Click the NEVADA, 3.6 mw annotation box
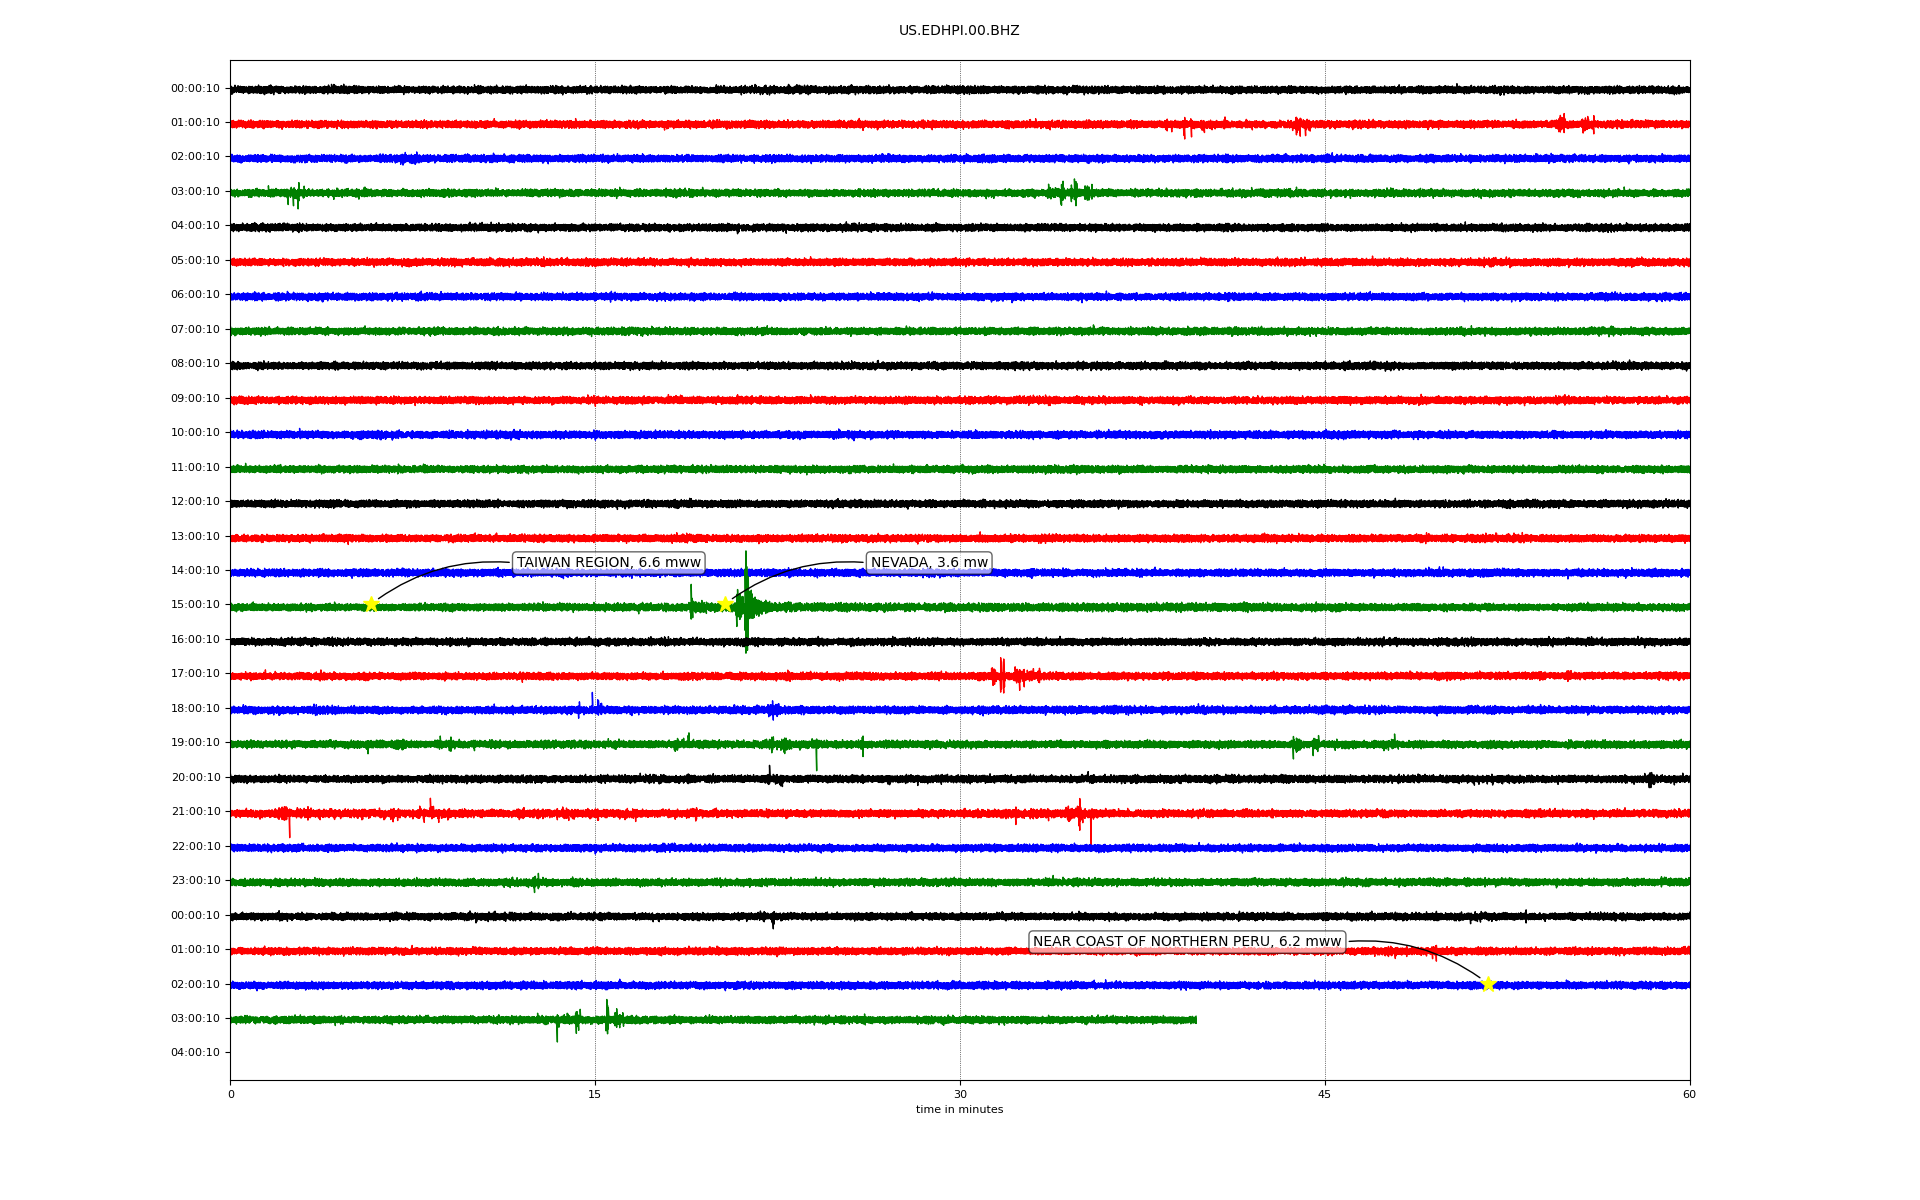 tap(929, 563)
